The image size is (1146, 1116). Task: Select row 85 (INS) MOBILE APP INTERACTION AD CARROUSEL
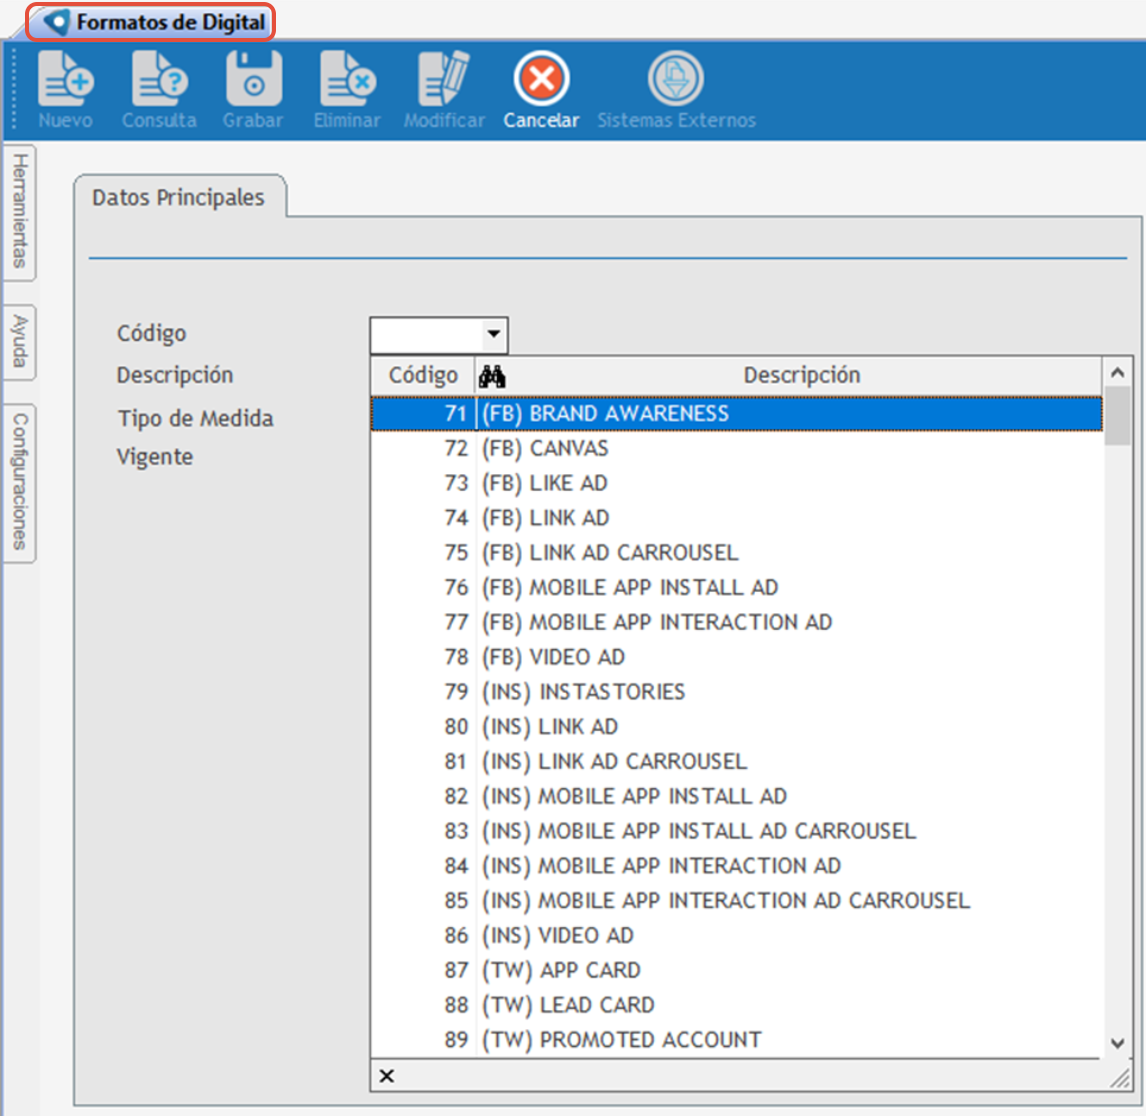click(x=737, y=900)
